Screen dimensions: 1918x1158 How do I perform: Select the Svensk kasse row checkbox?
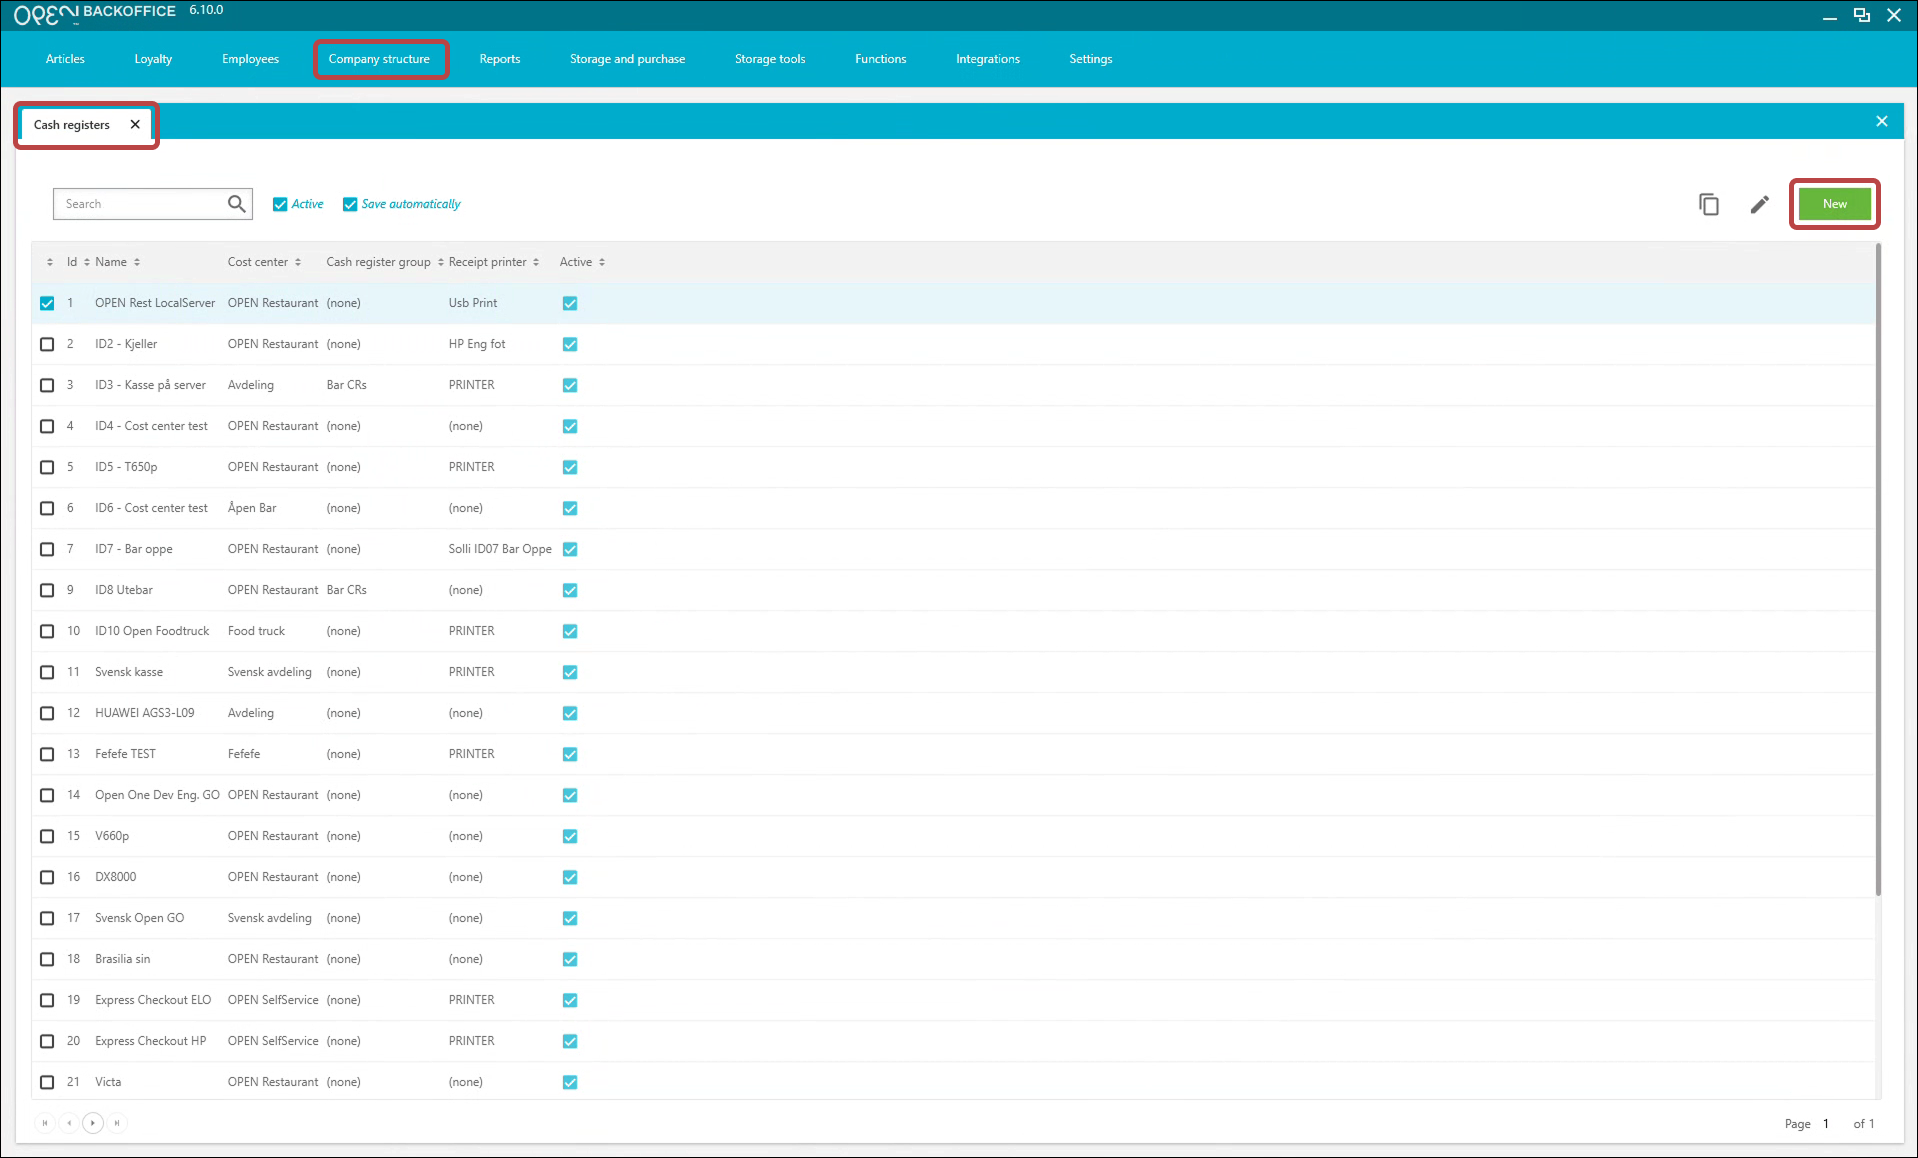(47, 672)
